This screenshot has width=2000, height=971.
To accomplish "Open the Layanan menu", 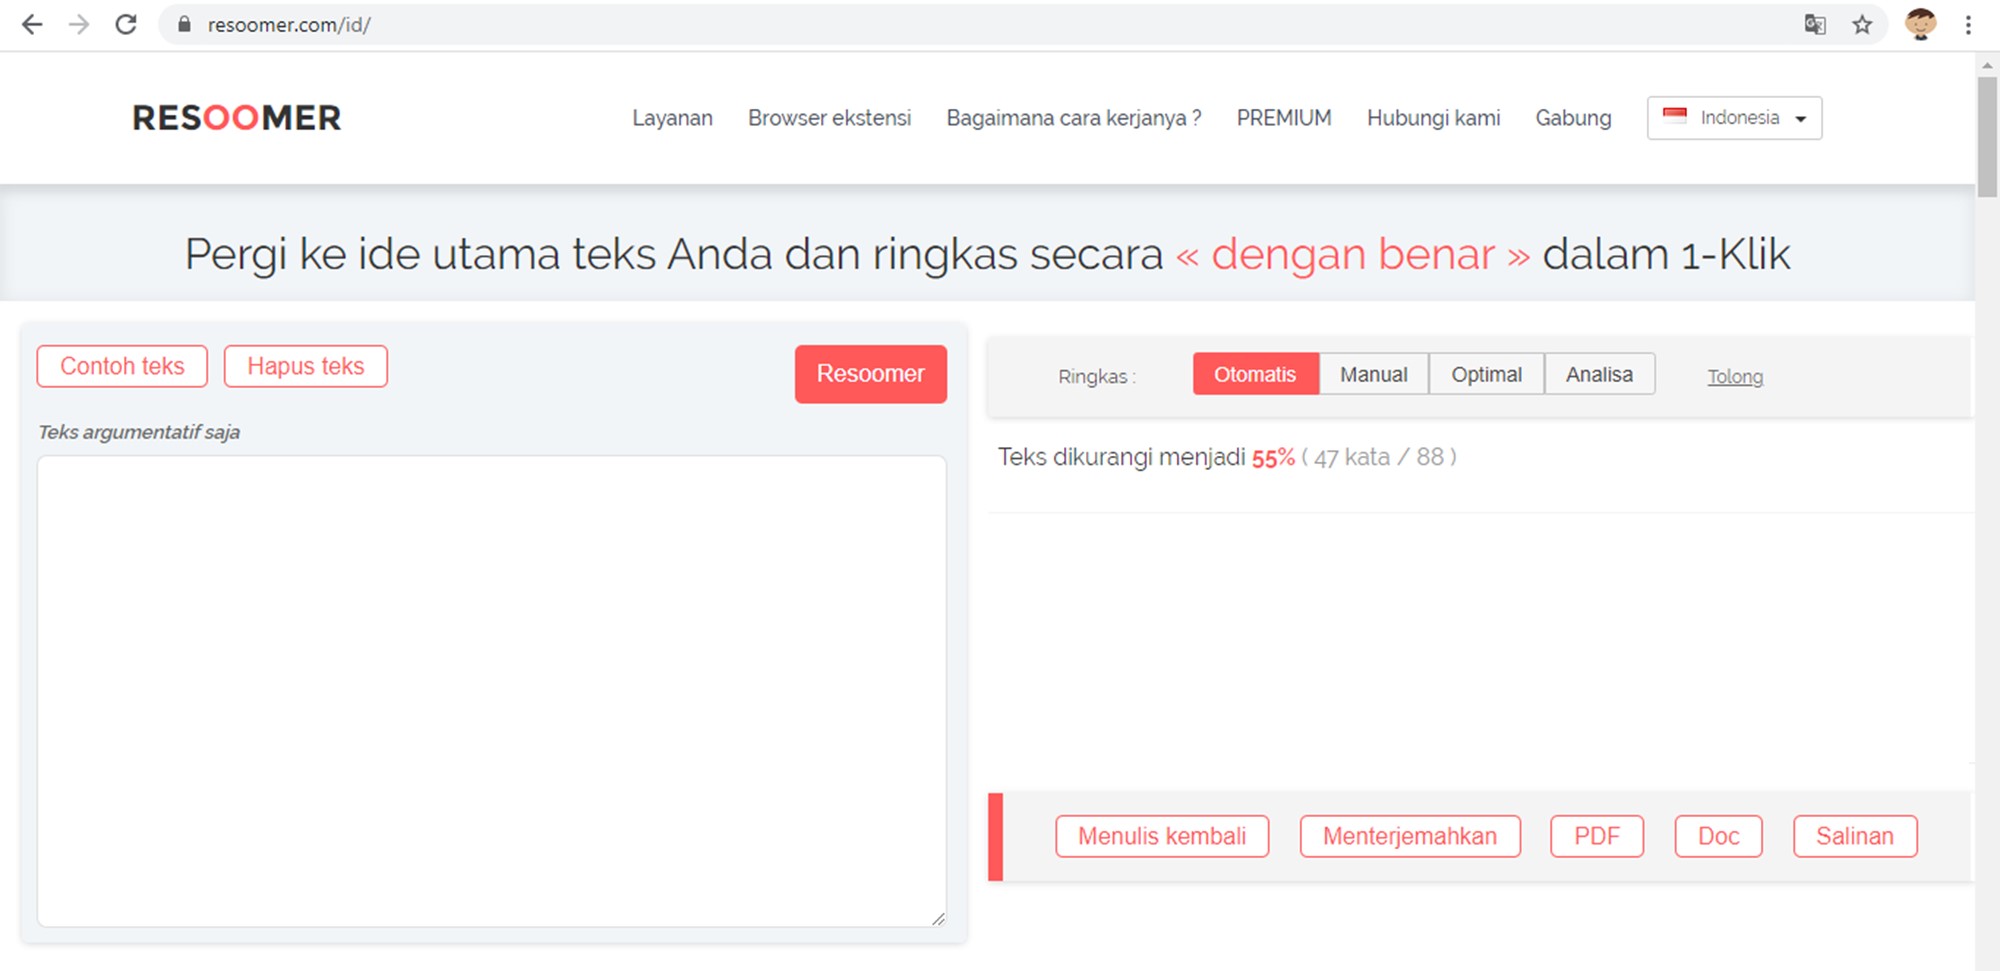I will click(x=671, y=117).
